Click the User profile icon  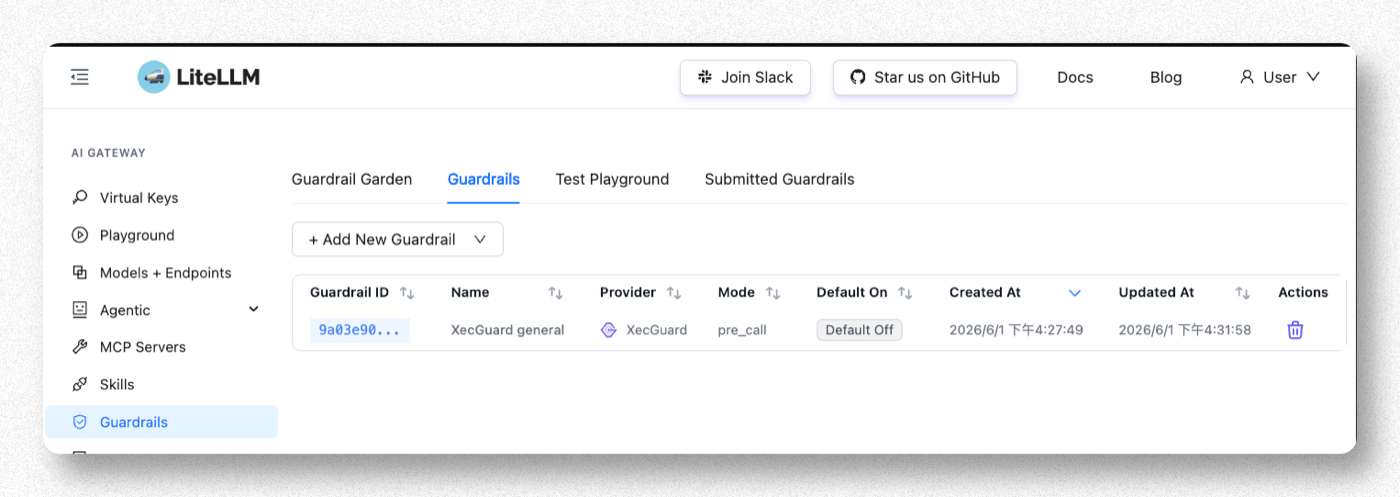[x=1246, y=77]
